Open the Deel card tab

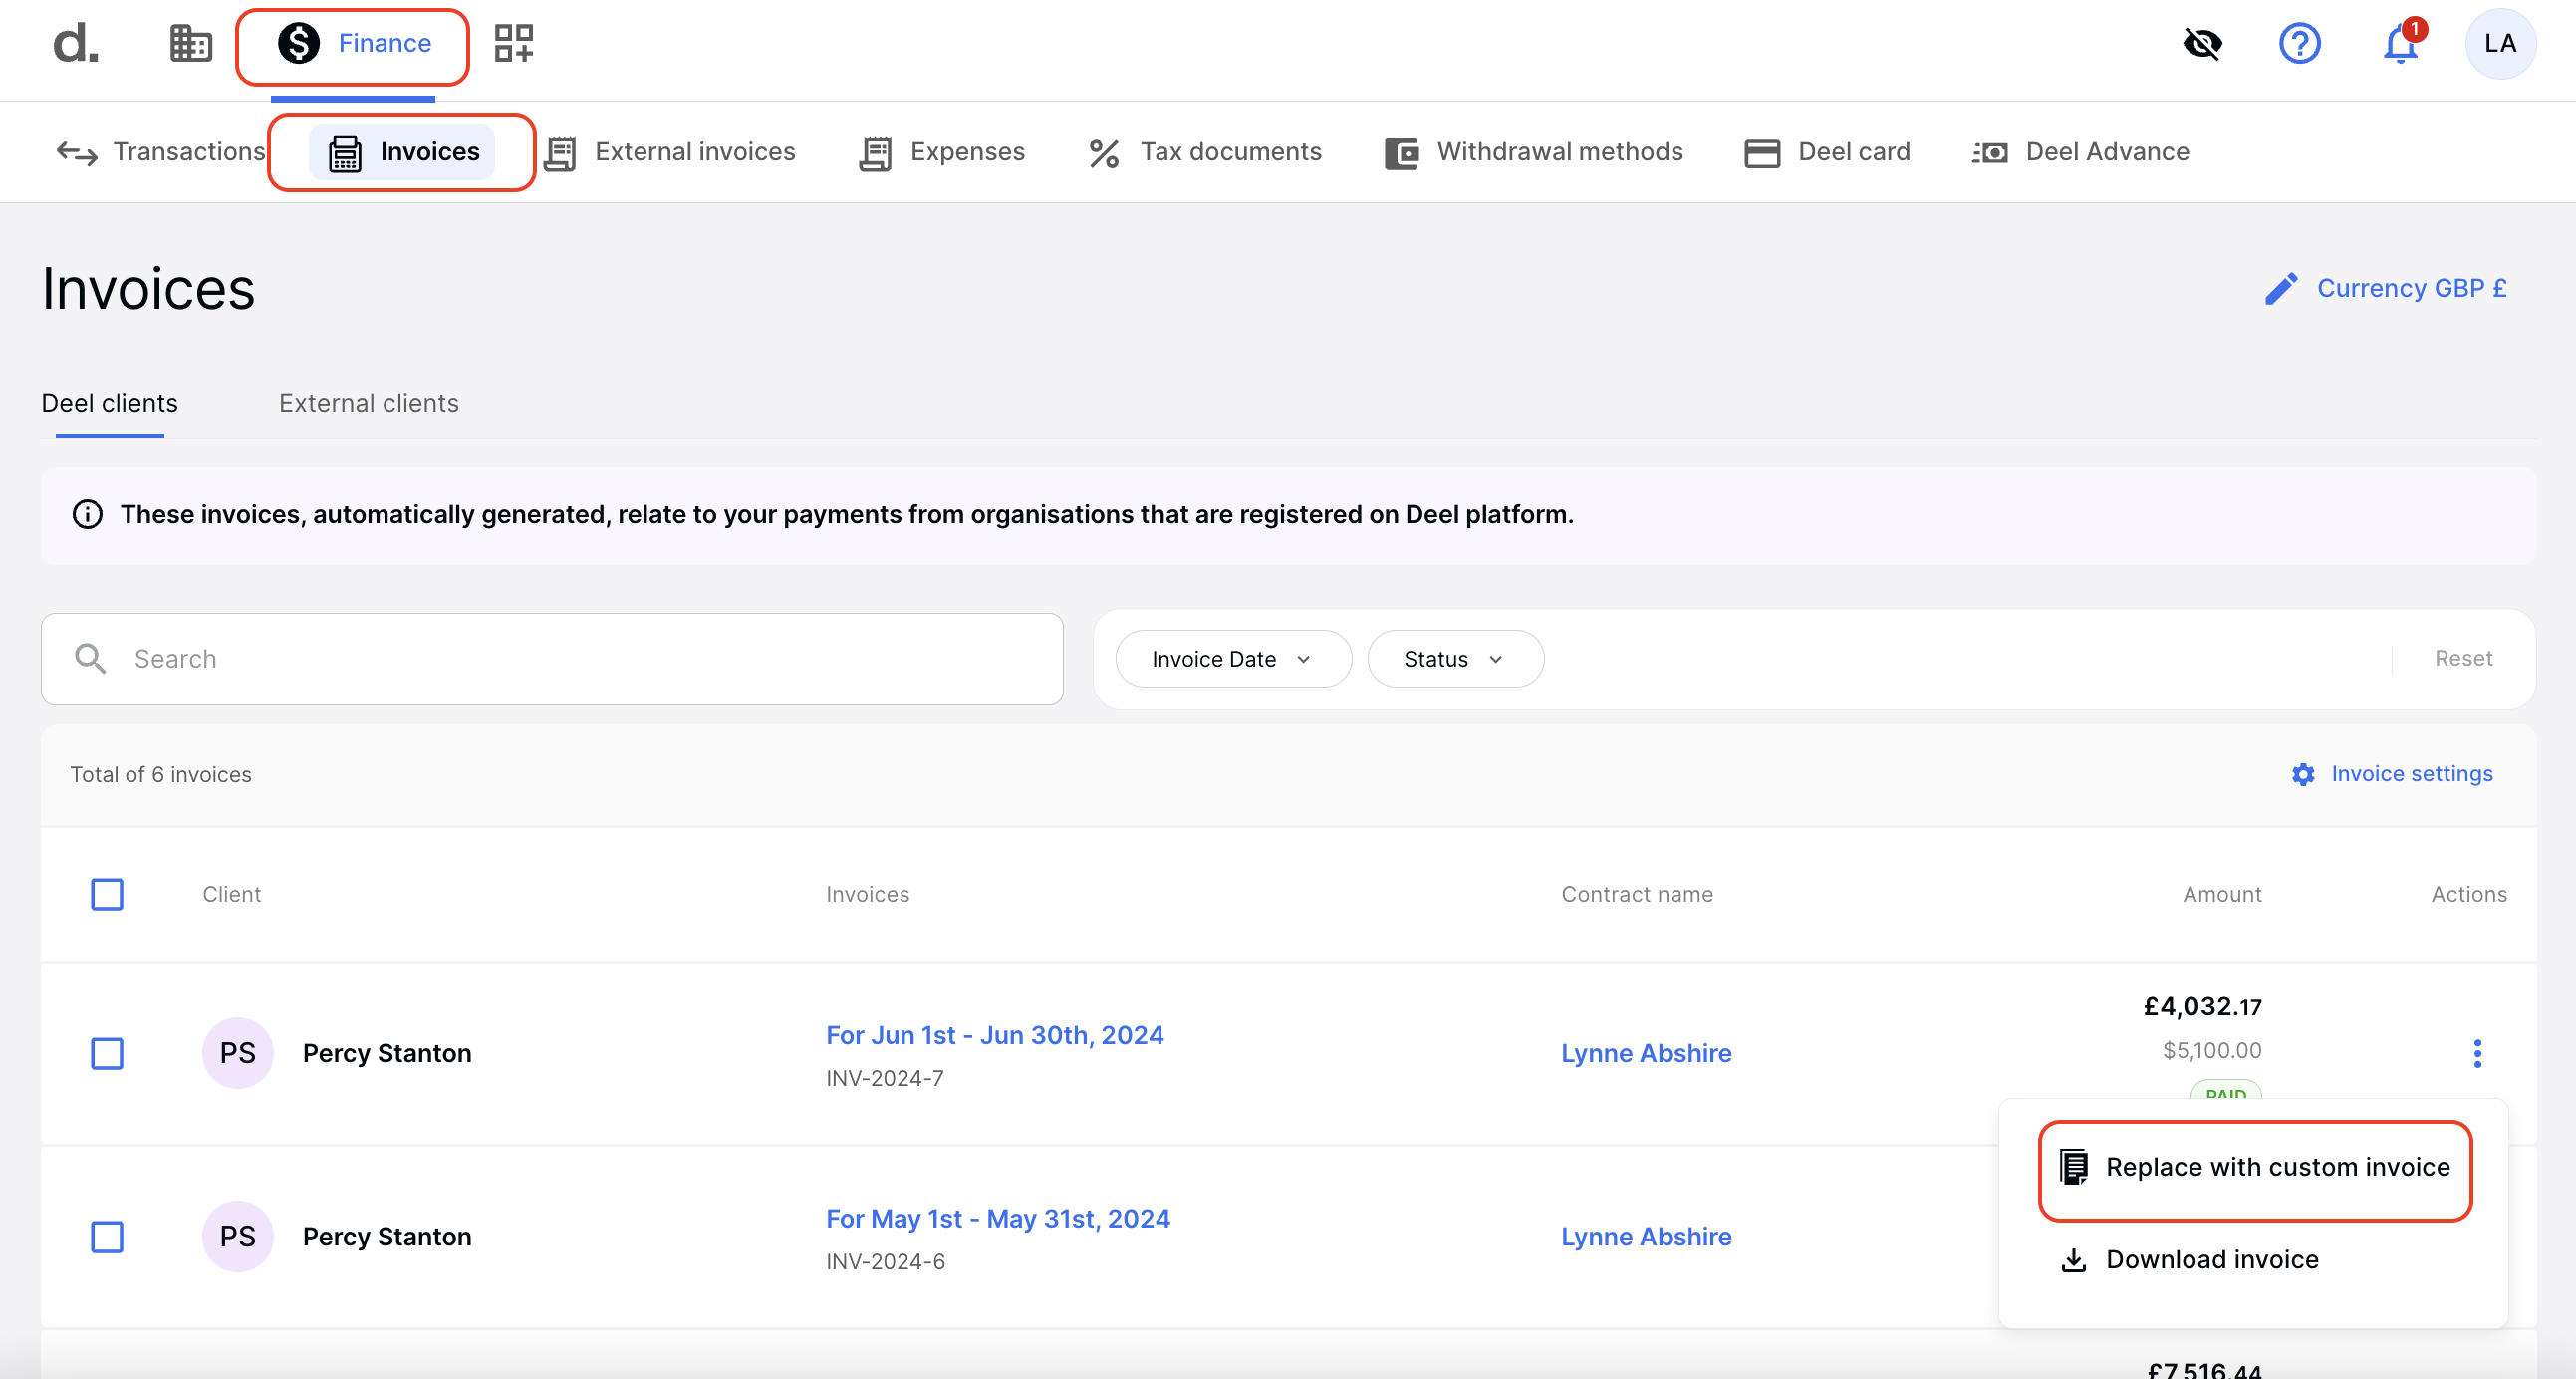[1827, 152]
